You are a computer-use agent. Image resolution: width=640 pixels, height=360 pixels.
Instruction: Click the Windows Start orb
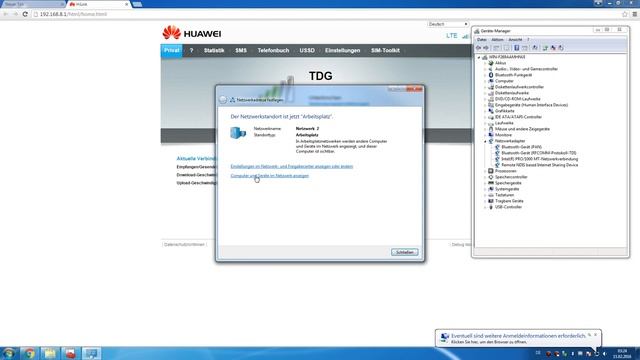pyautogui.click(x=9, y=353)
